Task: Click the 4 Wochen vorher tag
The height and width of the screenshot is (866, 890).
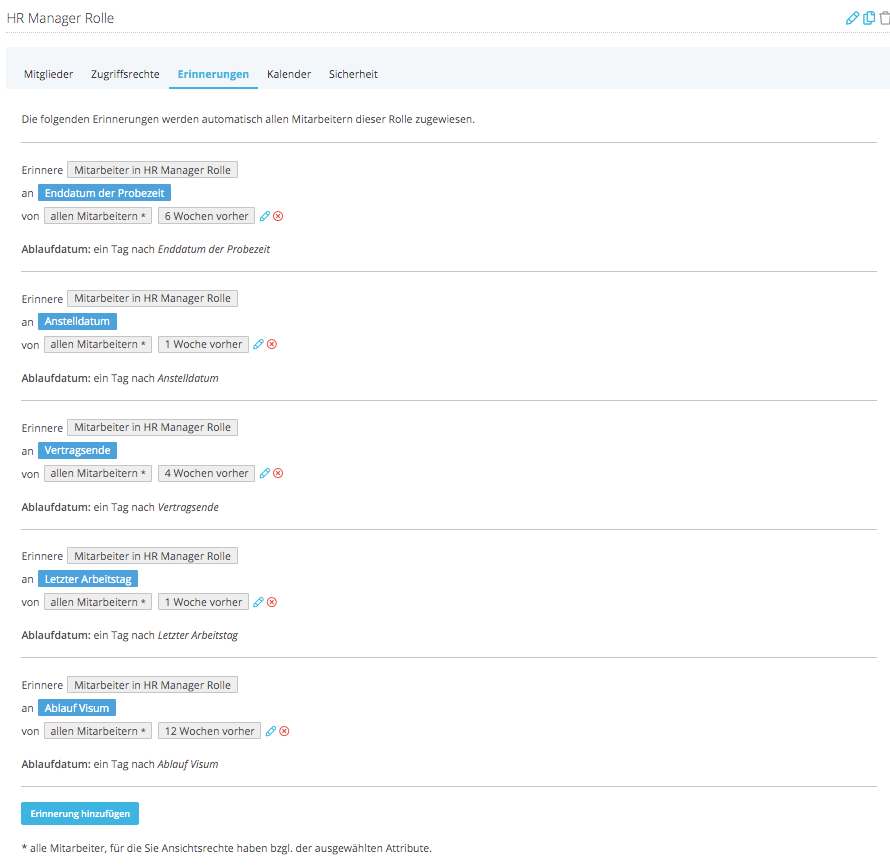Action: 206,473
